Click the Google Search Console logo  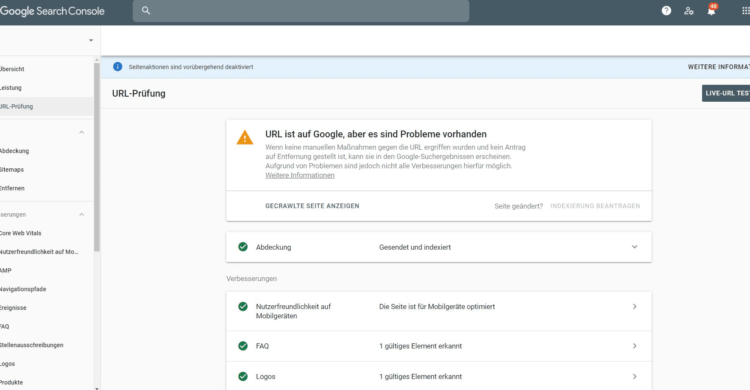coord(52,11)
